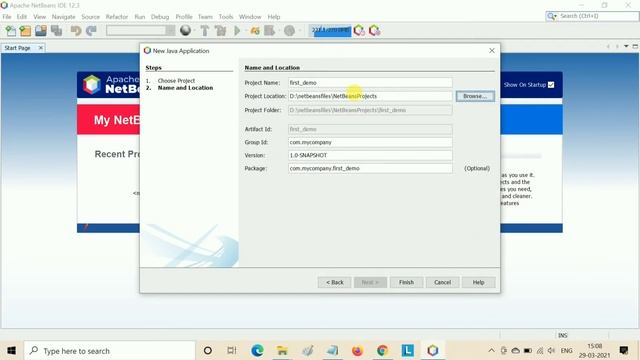Open the Window menu
Viewport: 640px width, 360px height.
[x=250, y=17]
